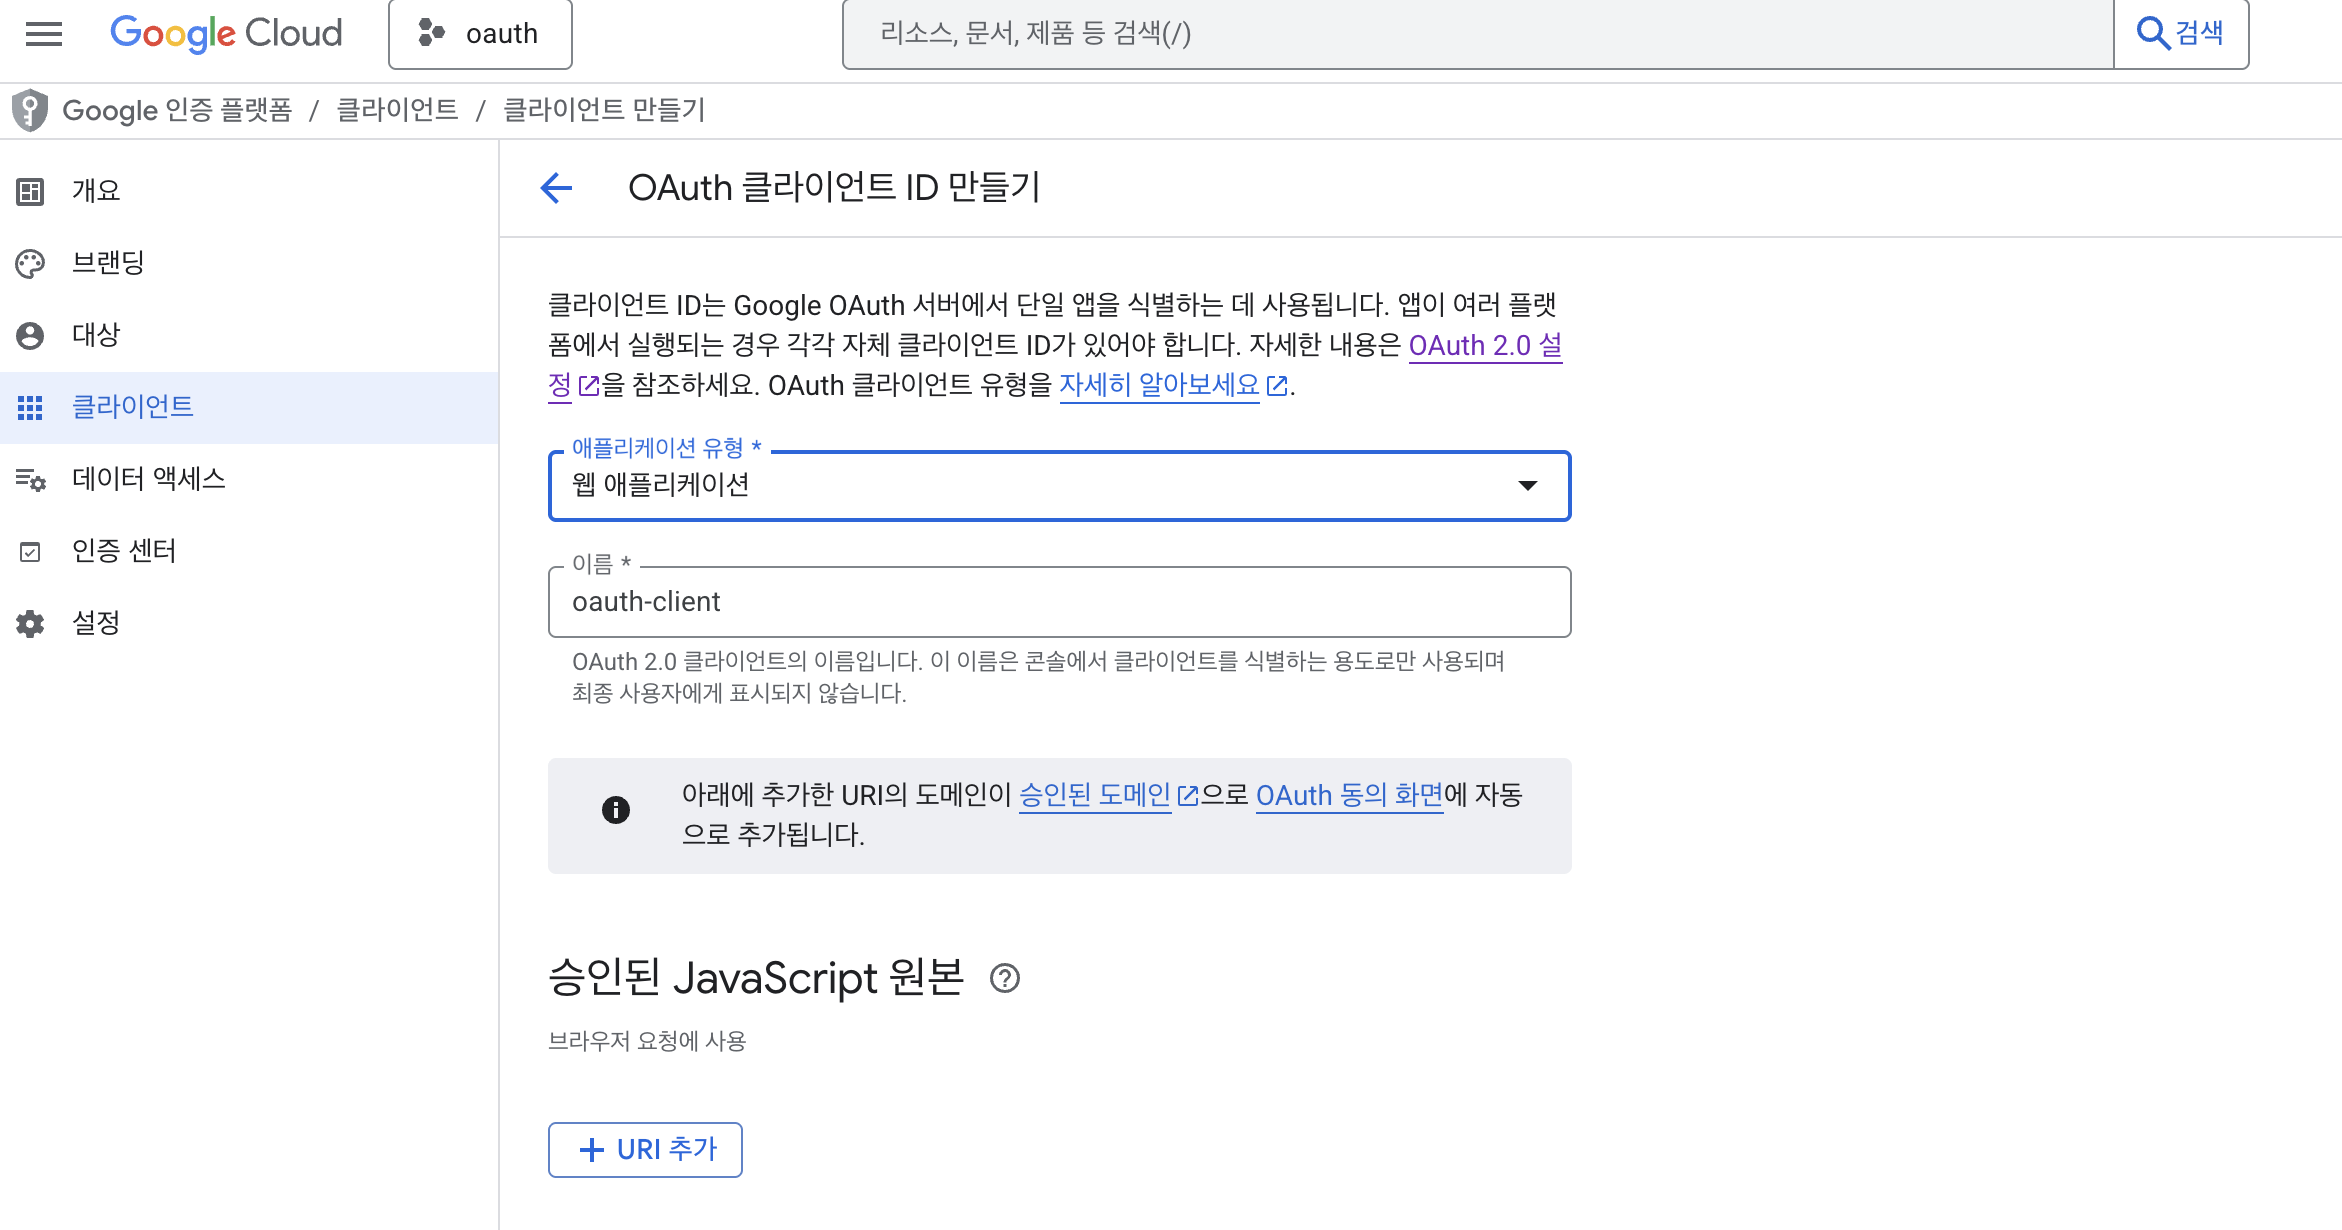This screenshot has height=1230, width=2342.
Task: Click the 데이터 액세스 icon in the sidebar
Action: pyautogui.click(x=30, y=480)
